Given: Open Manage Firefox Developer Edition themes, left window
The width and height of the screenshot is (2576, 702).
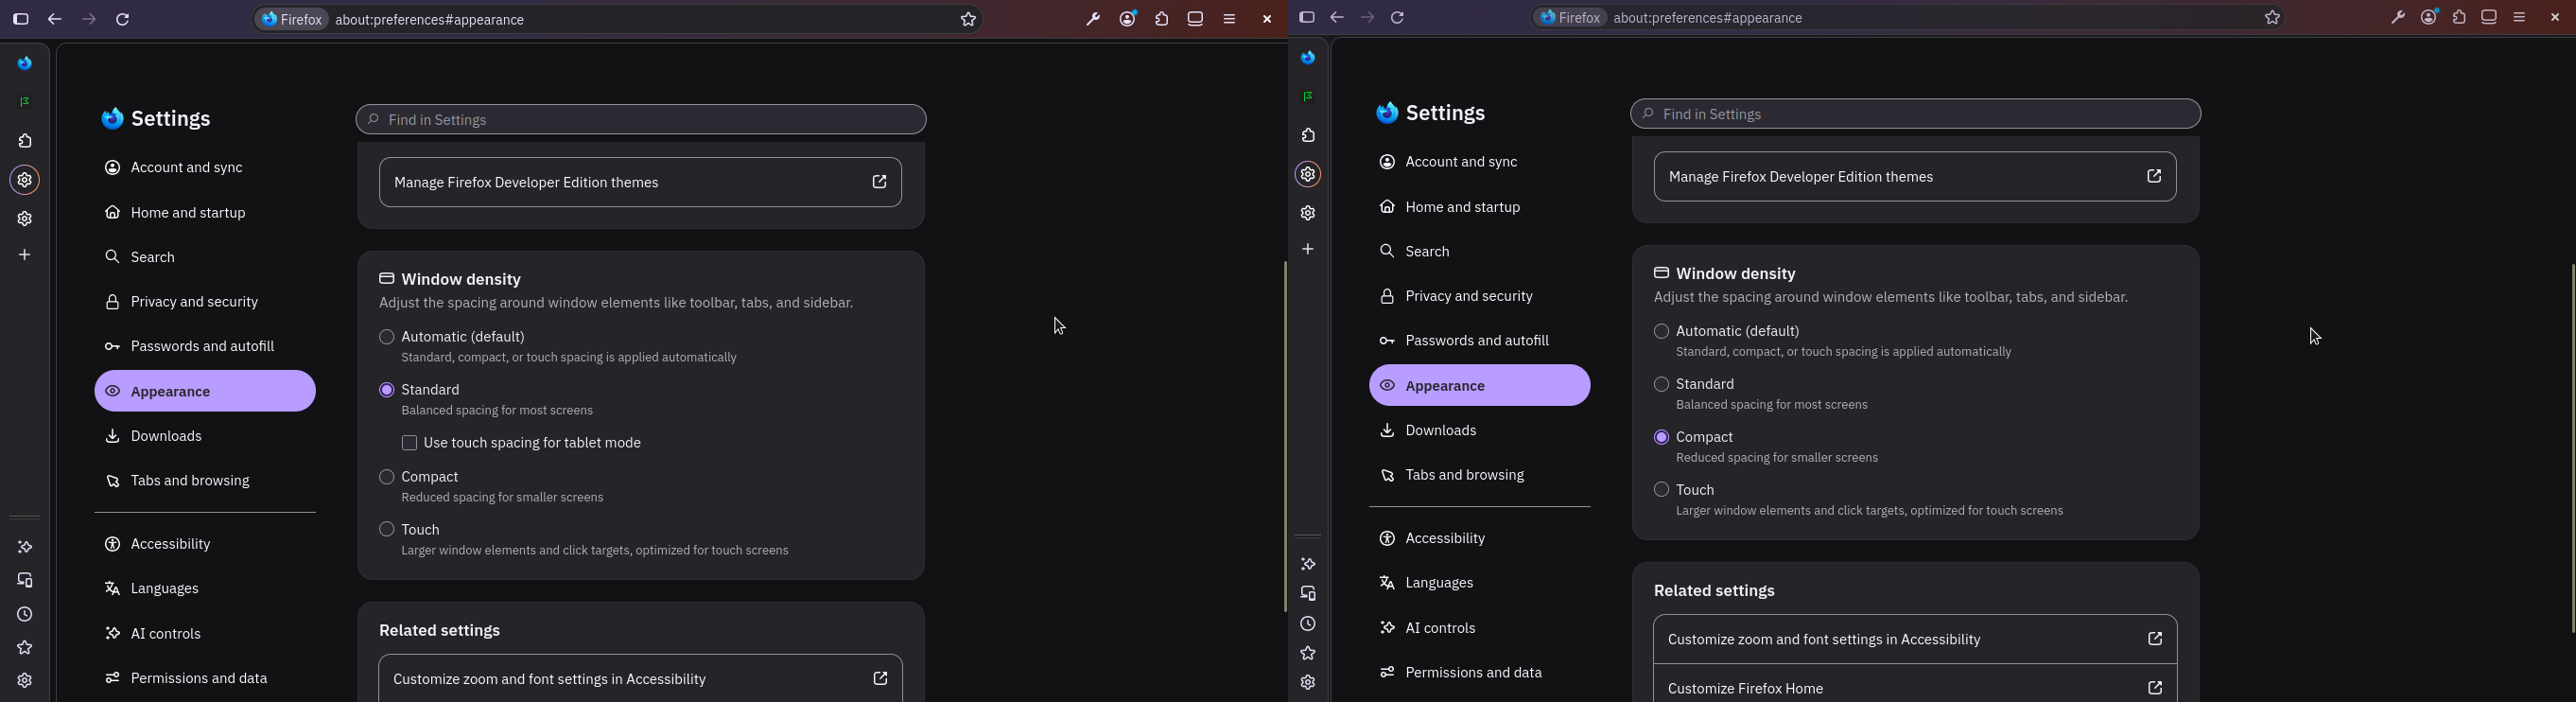Looking at the screenshot, I should pos(641,183).
